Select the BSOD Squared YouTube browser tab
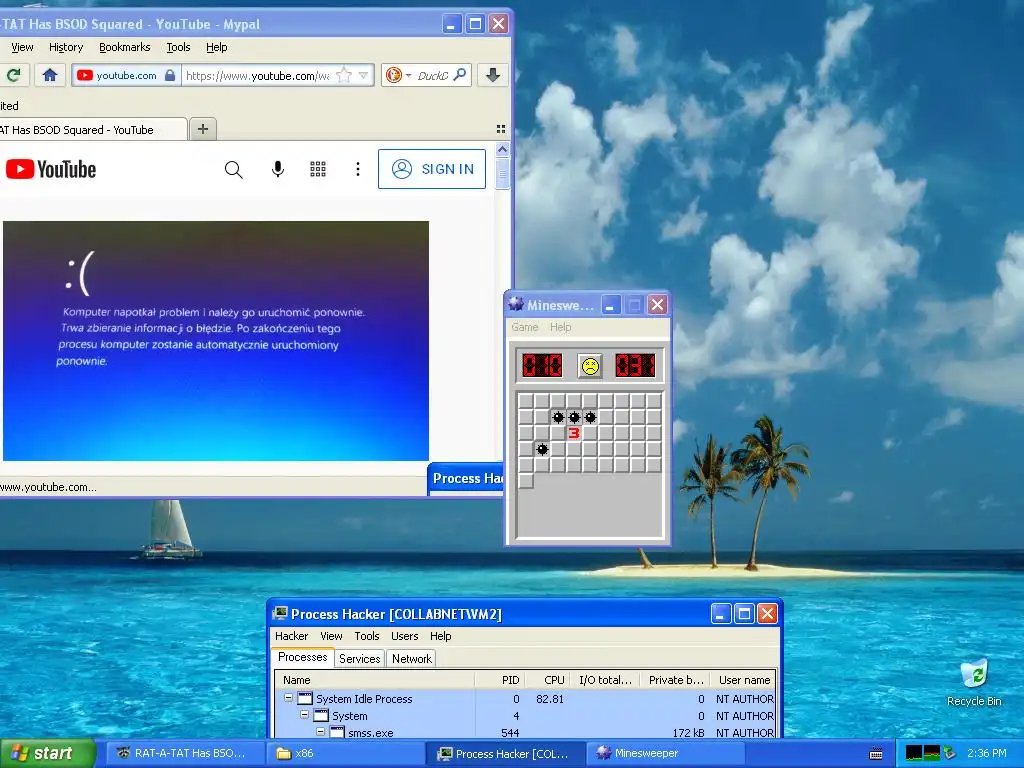This screenshot has height=768, width=1024. [x=93, y=130]
